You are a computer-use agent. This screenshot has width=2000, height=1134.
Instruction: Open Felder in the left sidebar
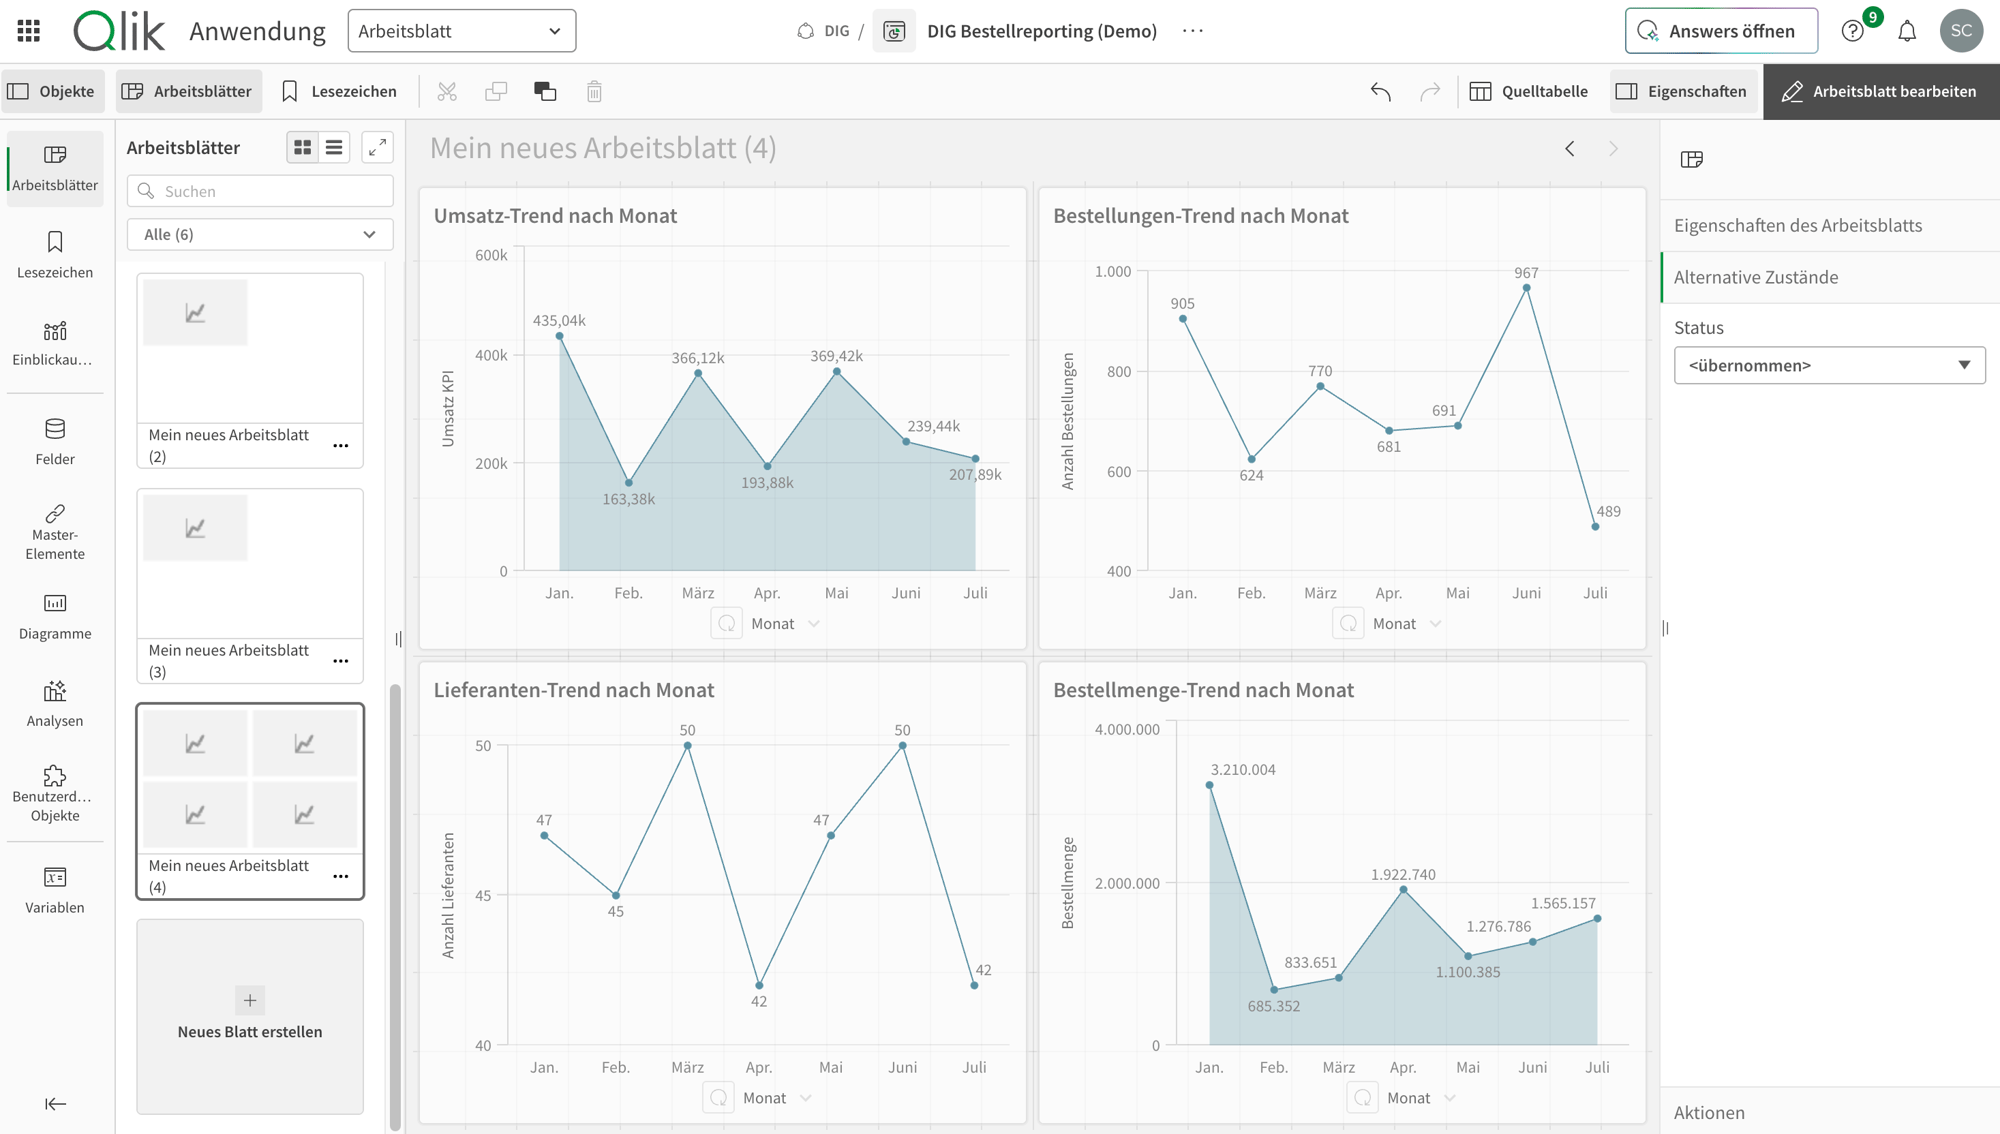pos(55,441)
